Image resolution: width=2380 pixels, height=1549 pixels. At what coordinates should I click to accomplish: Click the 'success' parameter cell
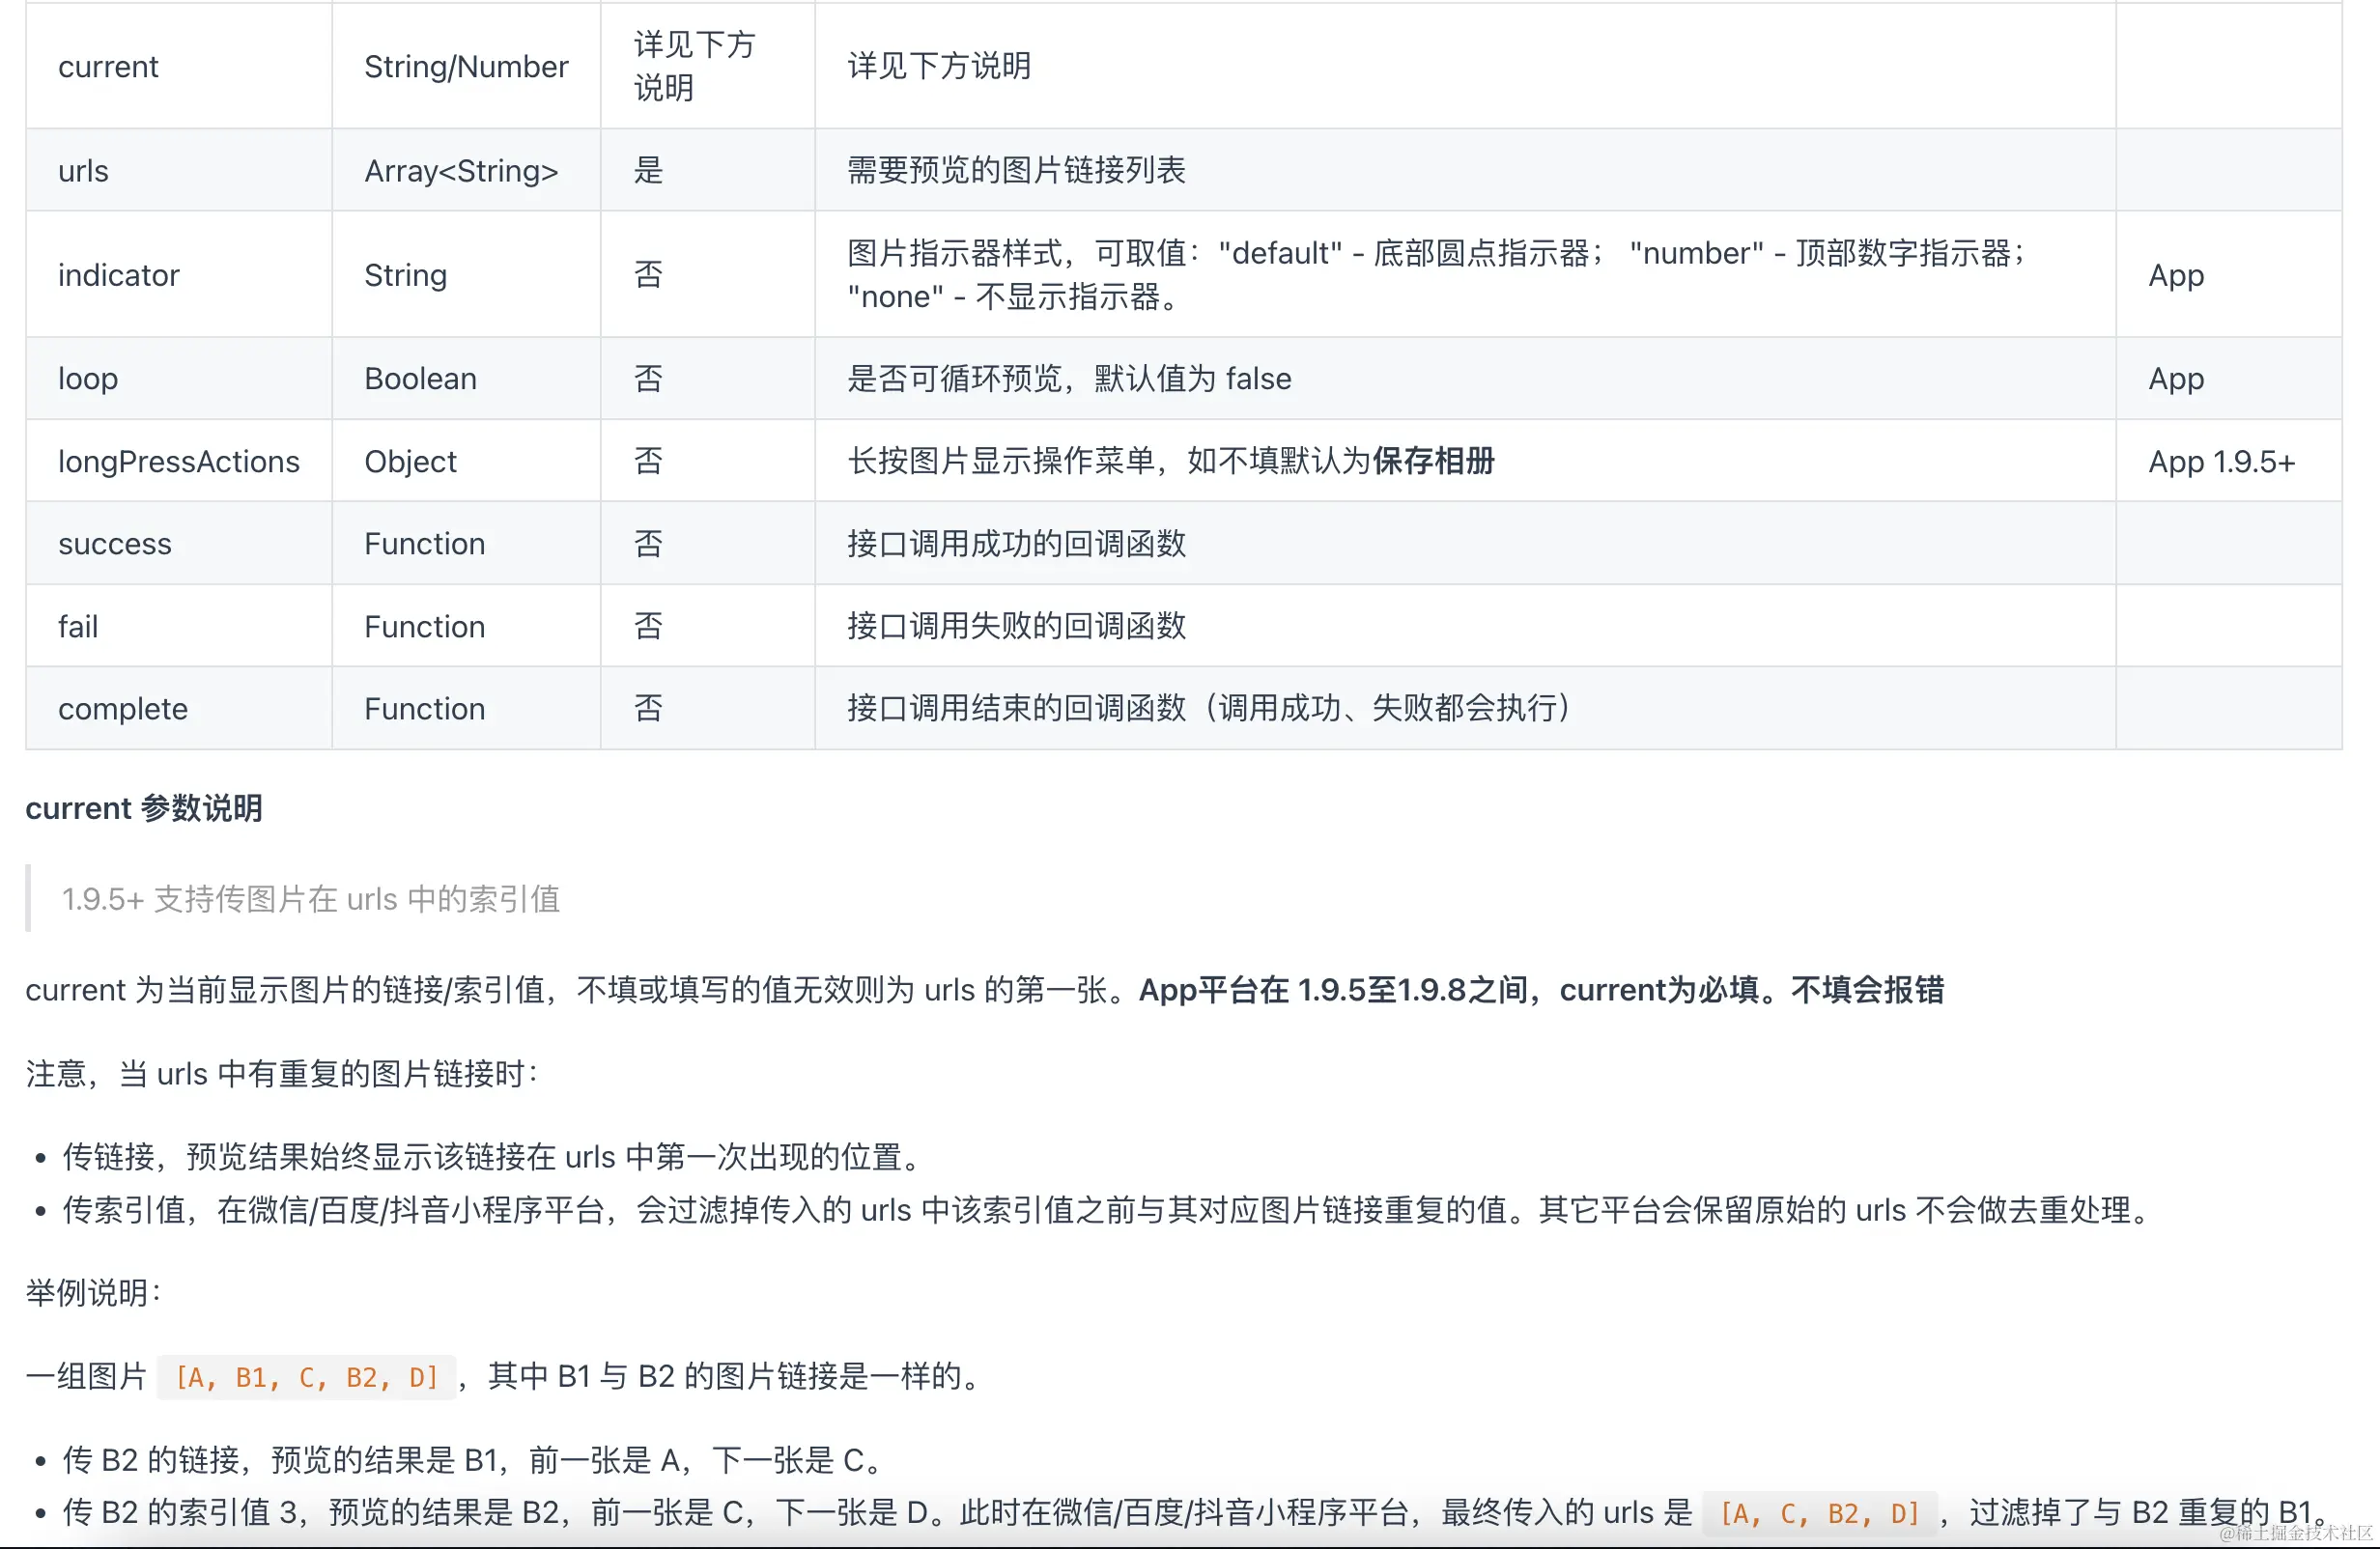114,543
